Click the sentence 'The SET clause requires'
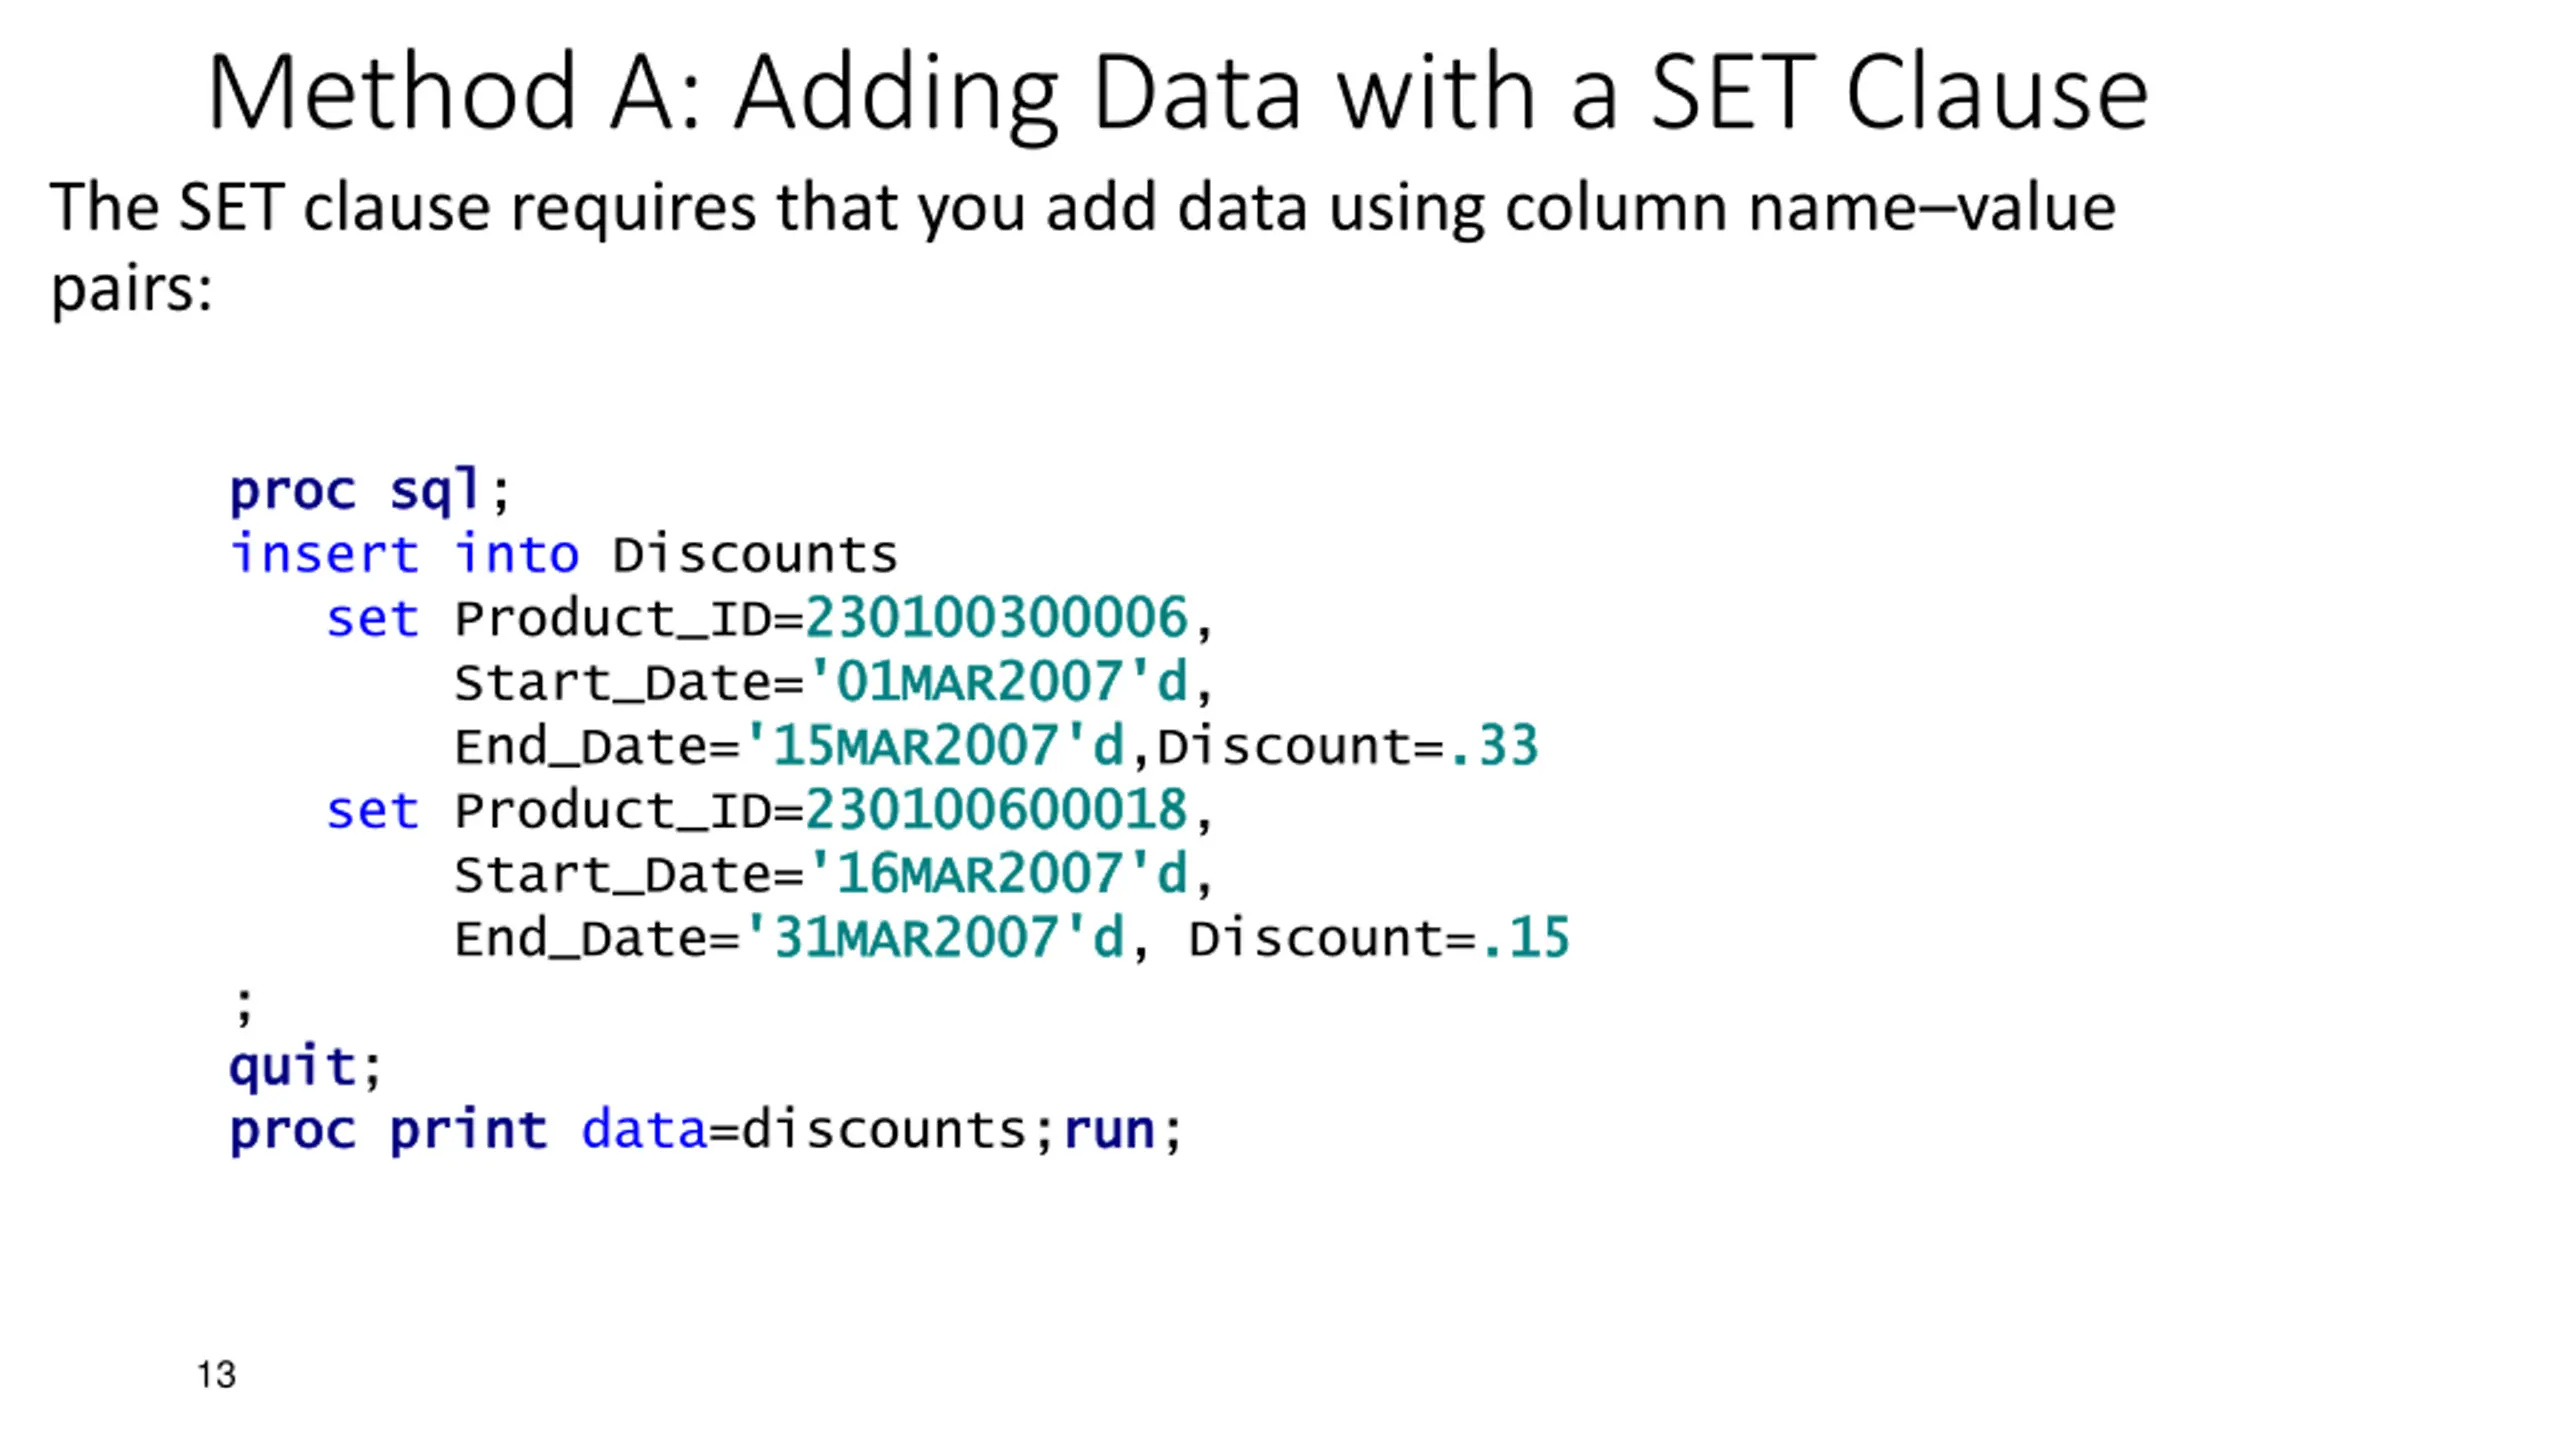 click(x=403, y=208)
